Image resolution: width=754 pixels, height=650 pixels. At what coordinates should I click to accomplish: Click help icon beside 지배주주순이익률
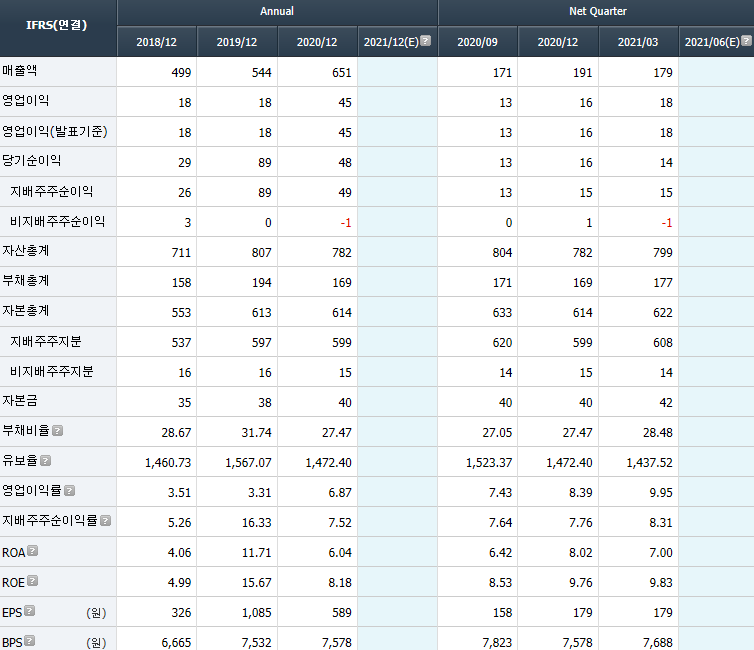point(106,520)
